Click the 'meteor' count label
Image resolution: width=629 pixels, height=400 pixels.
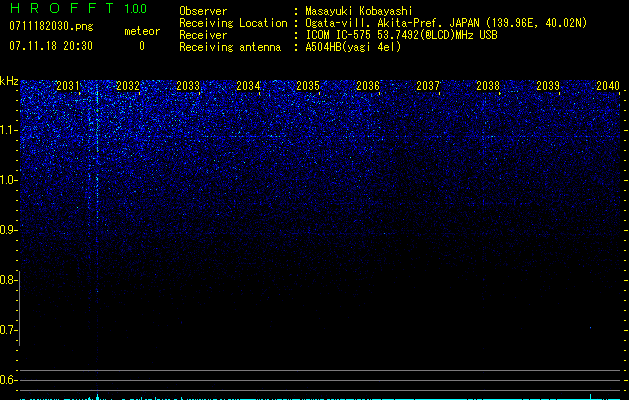pyautogui.click(x=142, y=31)
